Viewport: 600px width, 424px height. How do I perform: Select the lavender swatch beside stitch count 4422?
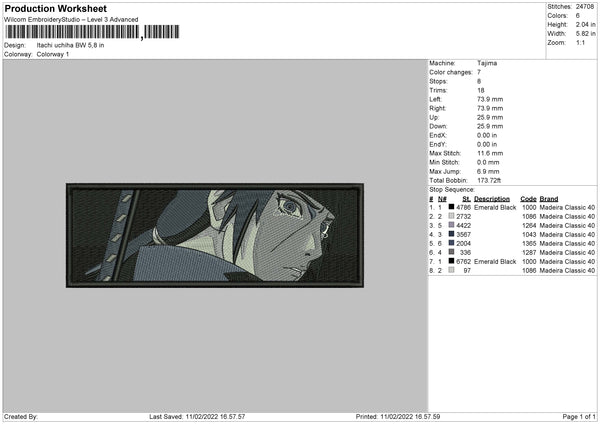451,225
